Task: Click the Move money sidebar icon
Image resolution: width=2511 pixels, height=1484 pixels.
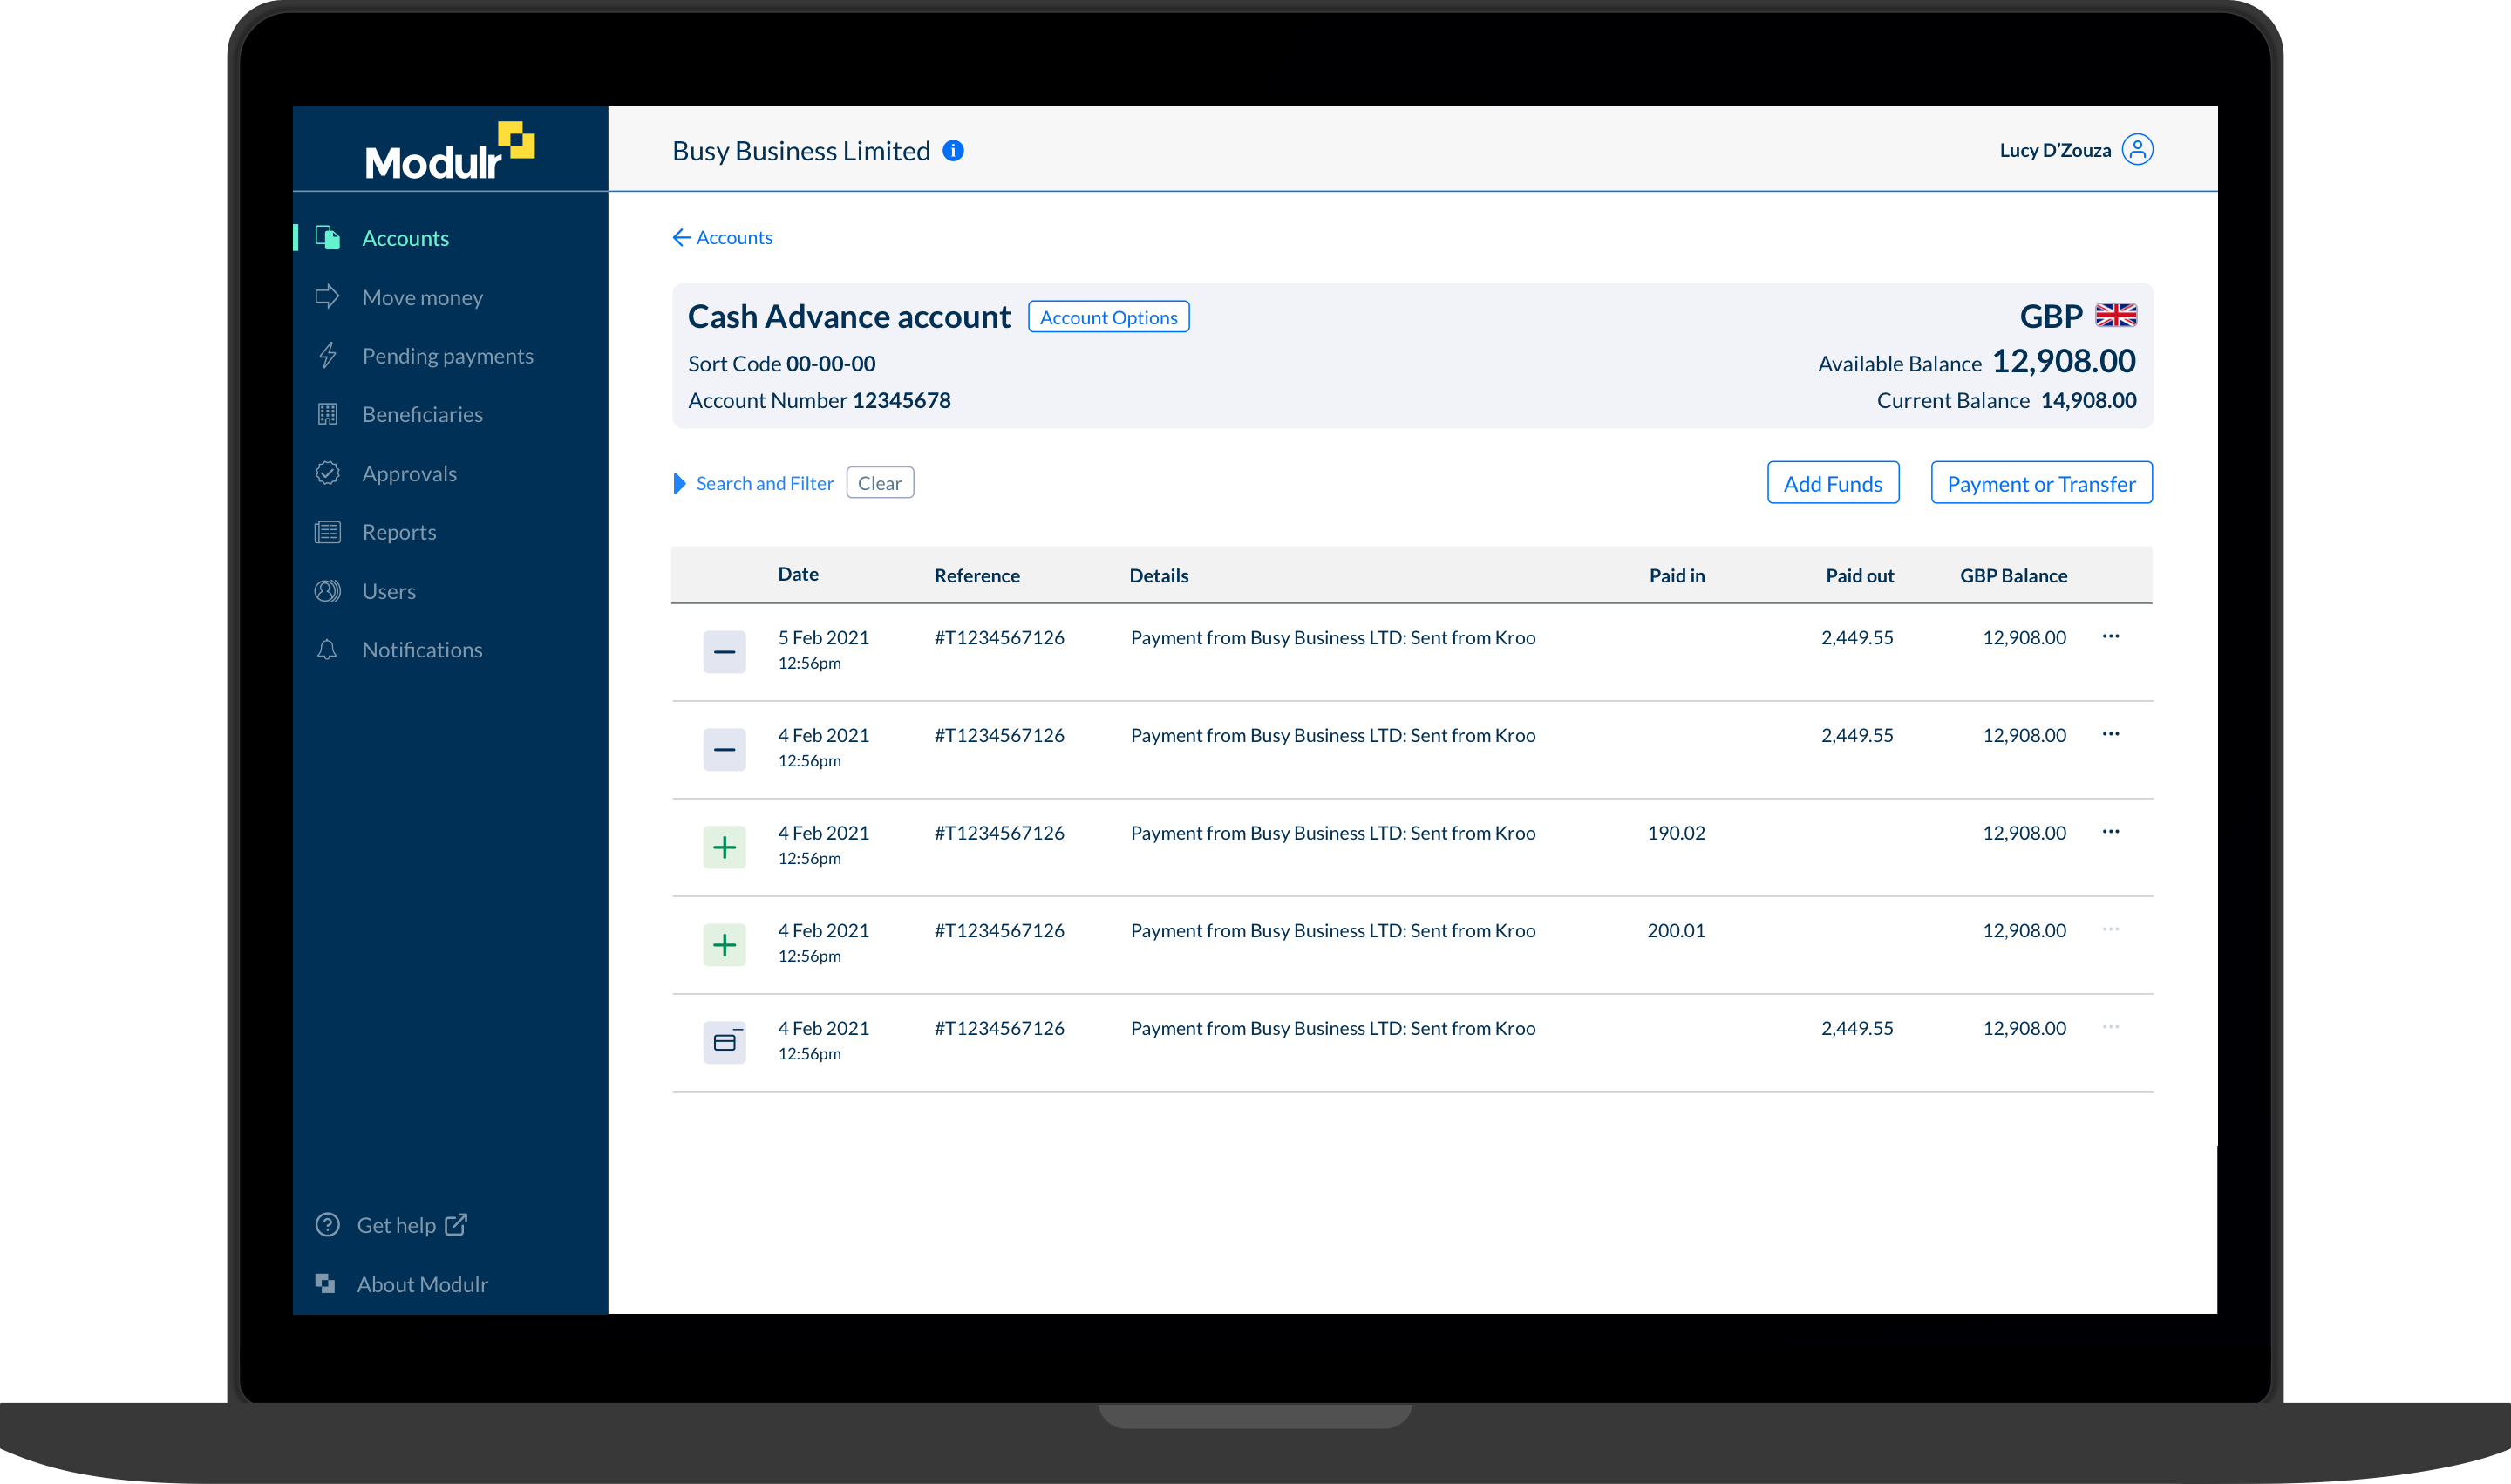Action: [x=329, y=296]
